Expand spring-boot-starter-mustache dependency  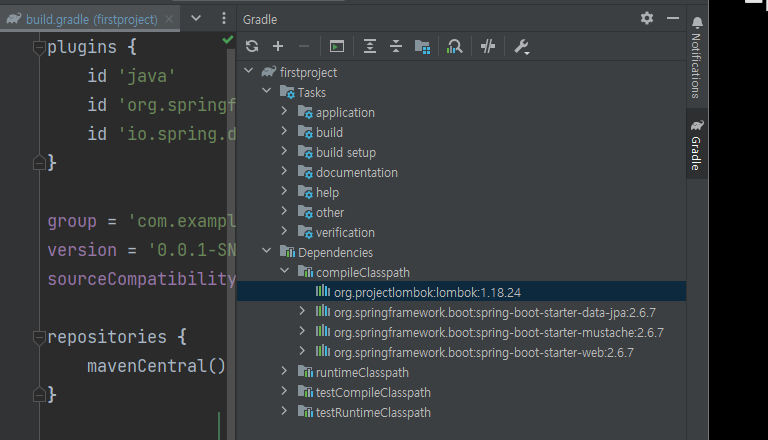click(302, 331)
